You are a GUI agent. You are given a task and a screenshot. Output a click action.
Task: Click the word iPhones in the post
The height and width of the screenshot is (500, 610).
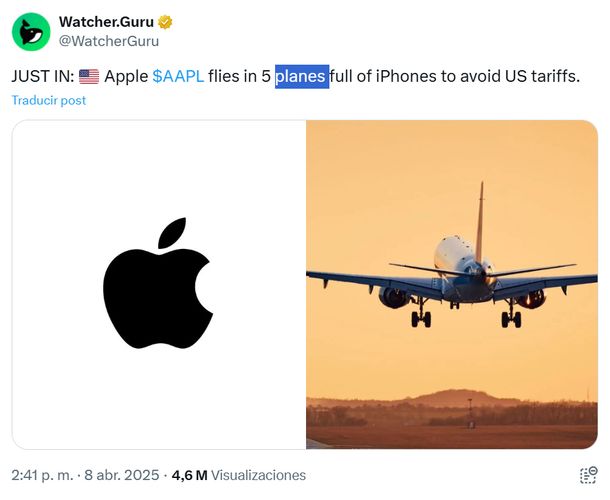point(406,76)
